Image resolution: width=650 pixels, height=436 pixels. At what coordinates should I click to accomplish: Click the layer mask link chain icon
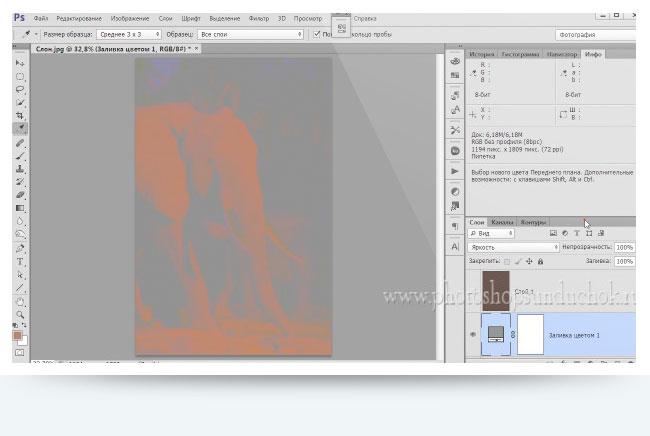[x=513, y=334]
